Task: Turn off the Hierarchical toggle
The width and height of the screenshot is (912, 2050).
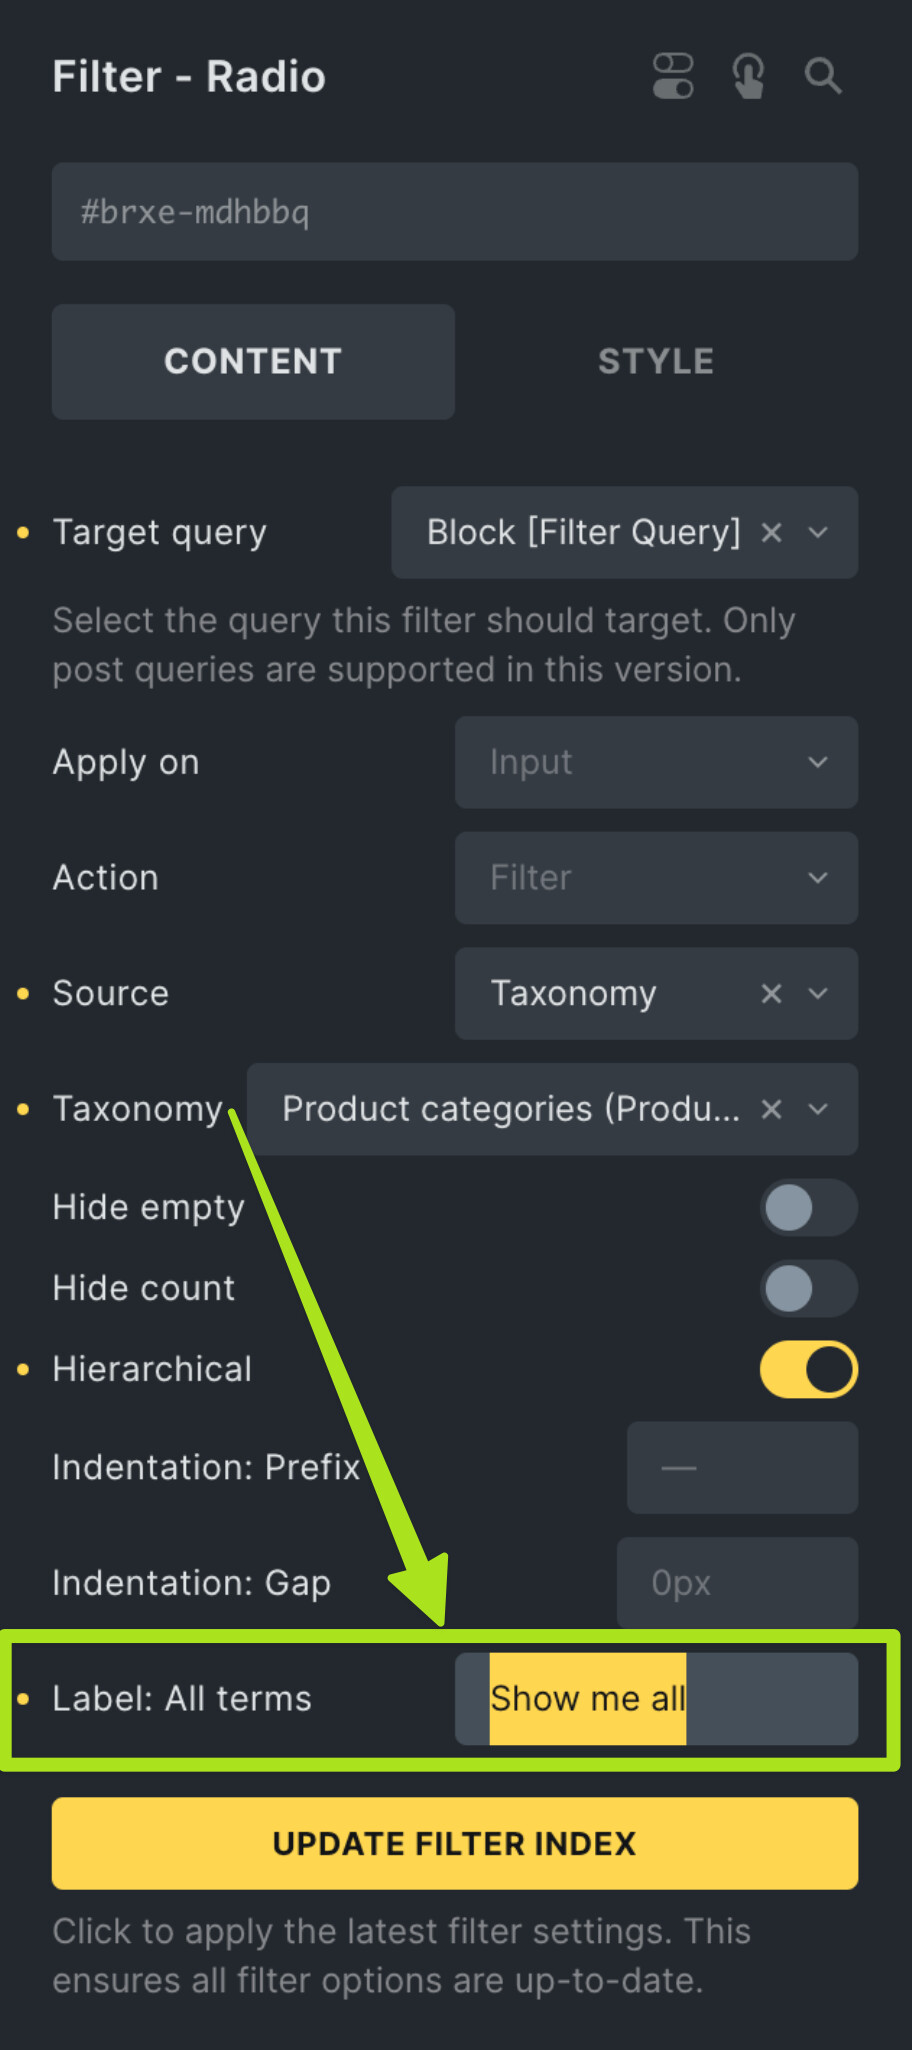Action: click(x=808, y=1370)
